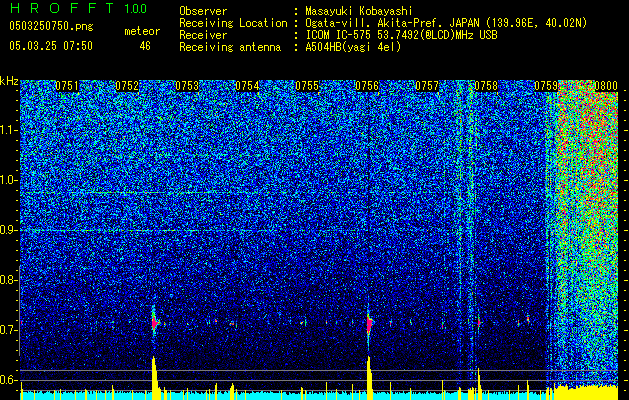Click the strong meteor echo after 0752

155,322
